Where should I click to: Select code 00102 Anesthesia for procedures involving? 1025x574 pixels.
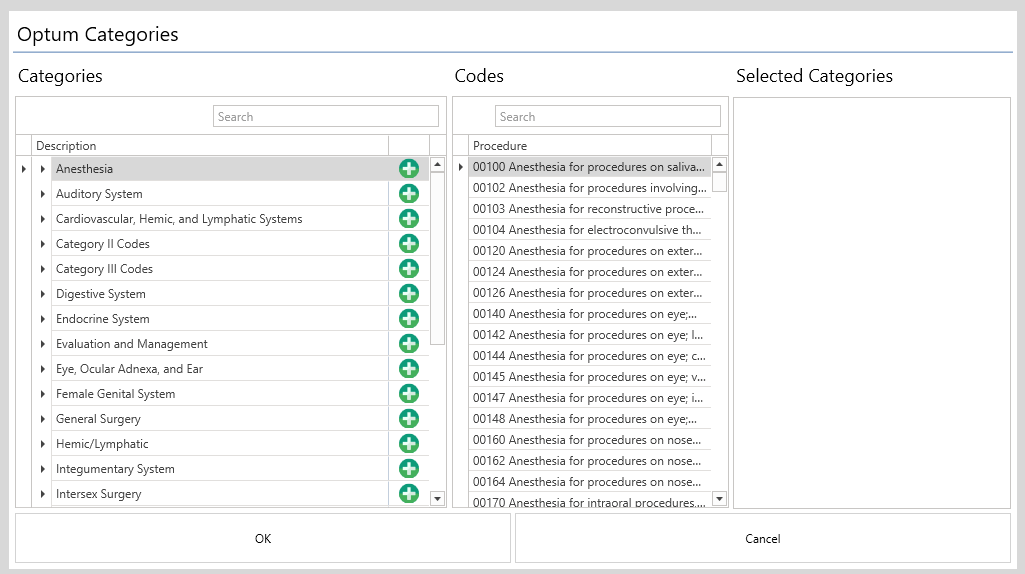point(590,188)
